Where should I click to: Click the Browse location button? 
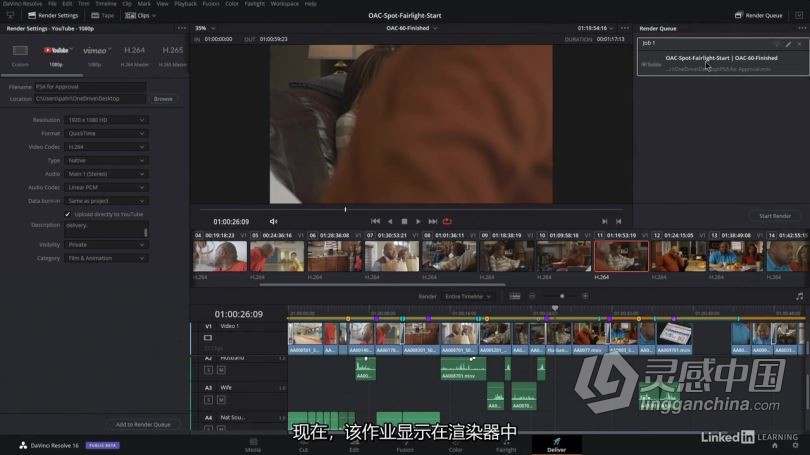163,99
